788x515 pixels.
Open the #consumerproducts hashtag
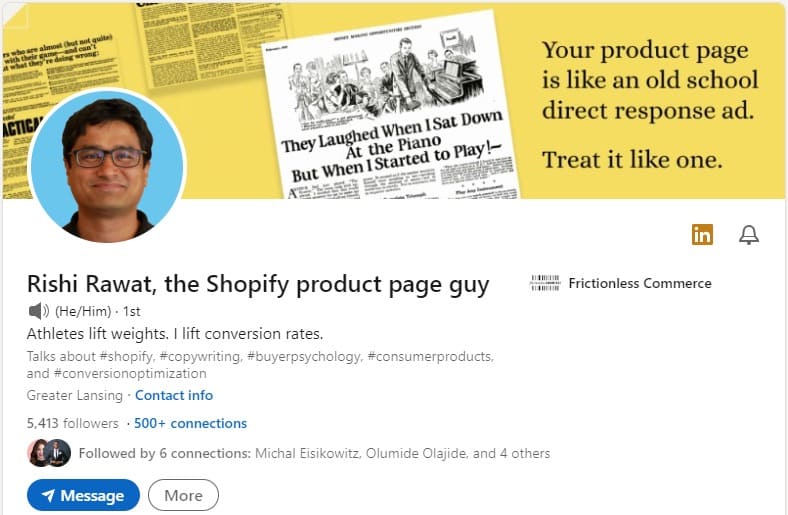[x=430, y=356]
